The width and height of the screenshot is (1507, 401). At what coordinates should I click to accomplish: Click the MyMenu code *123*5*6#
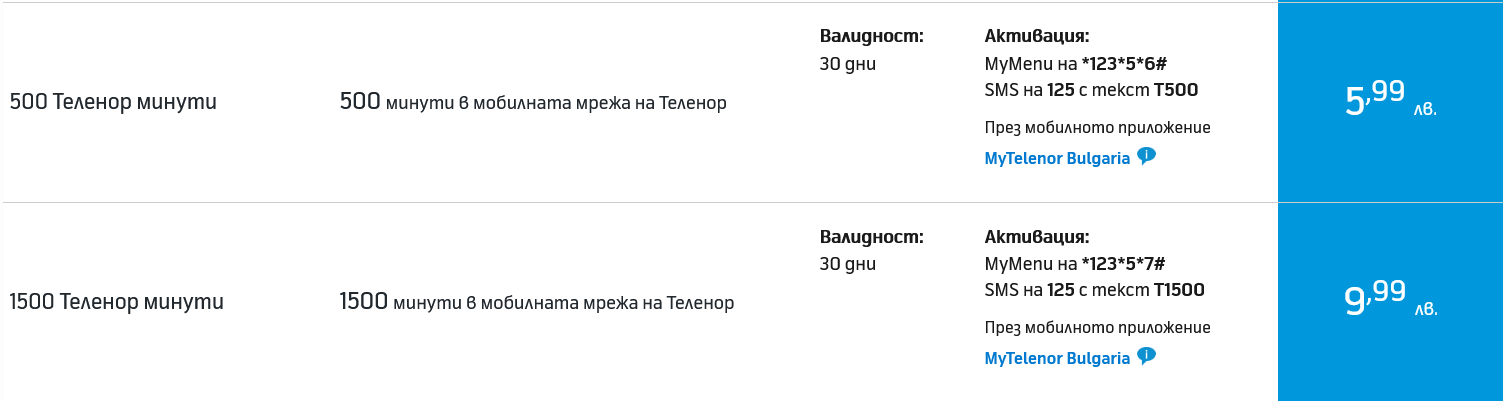coord(1123,64)
